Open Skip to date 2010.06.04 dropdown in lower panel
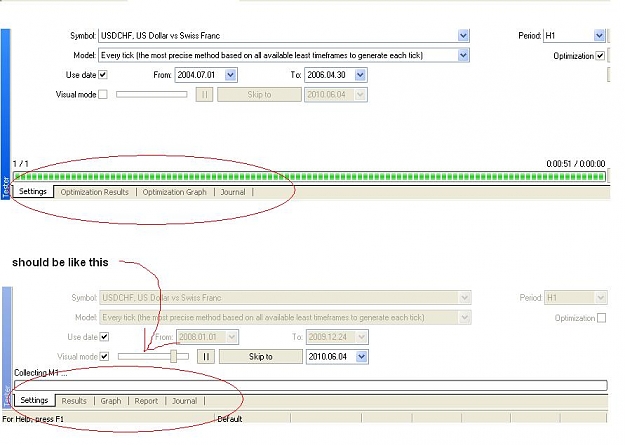 [362, 356]
